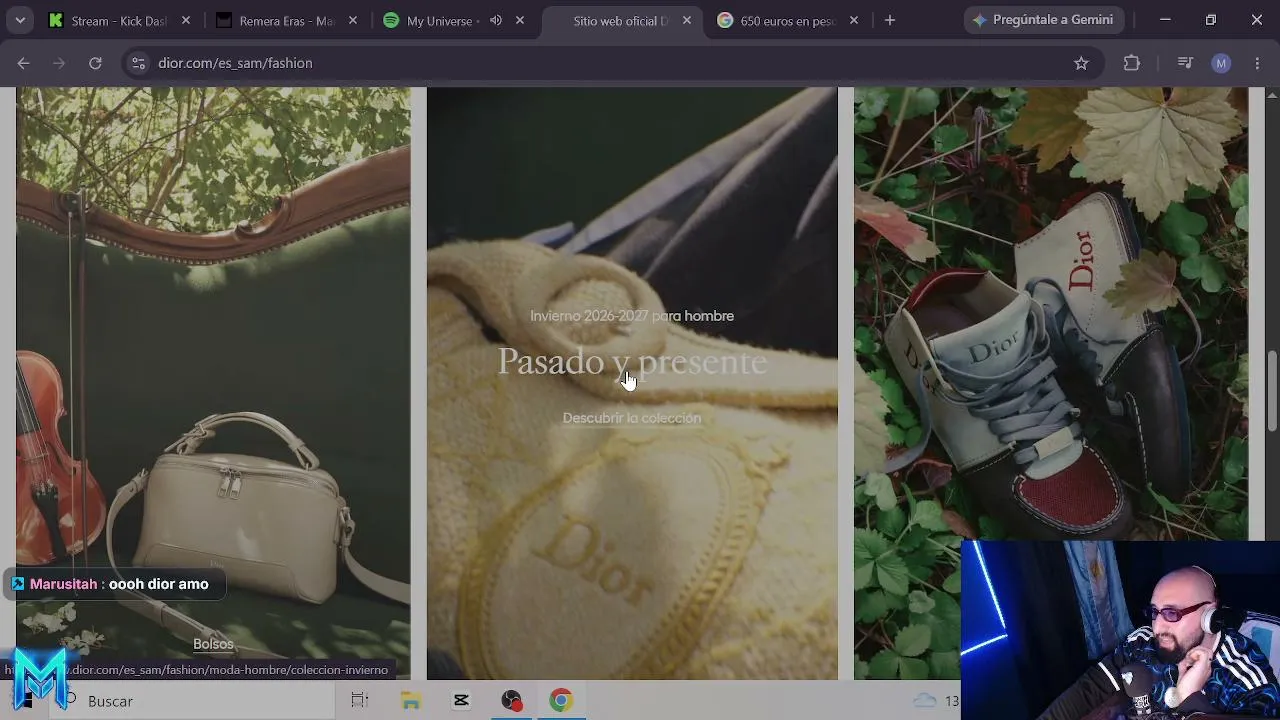Go forward to the next page
The height and width of the screenshot is (720, 1280).
(59, 63)
